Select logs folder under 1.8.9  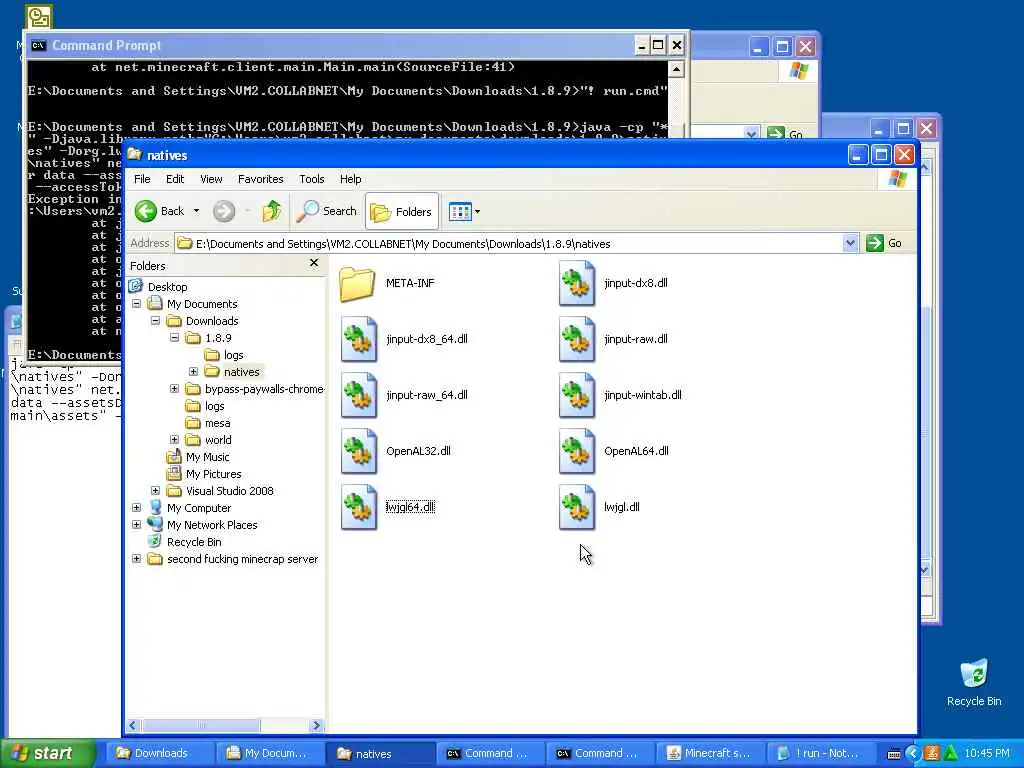pyautogui.click(x=233, y=355)
